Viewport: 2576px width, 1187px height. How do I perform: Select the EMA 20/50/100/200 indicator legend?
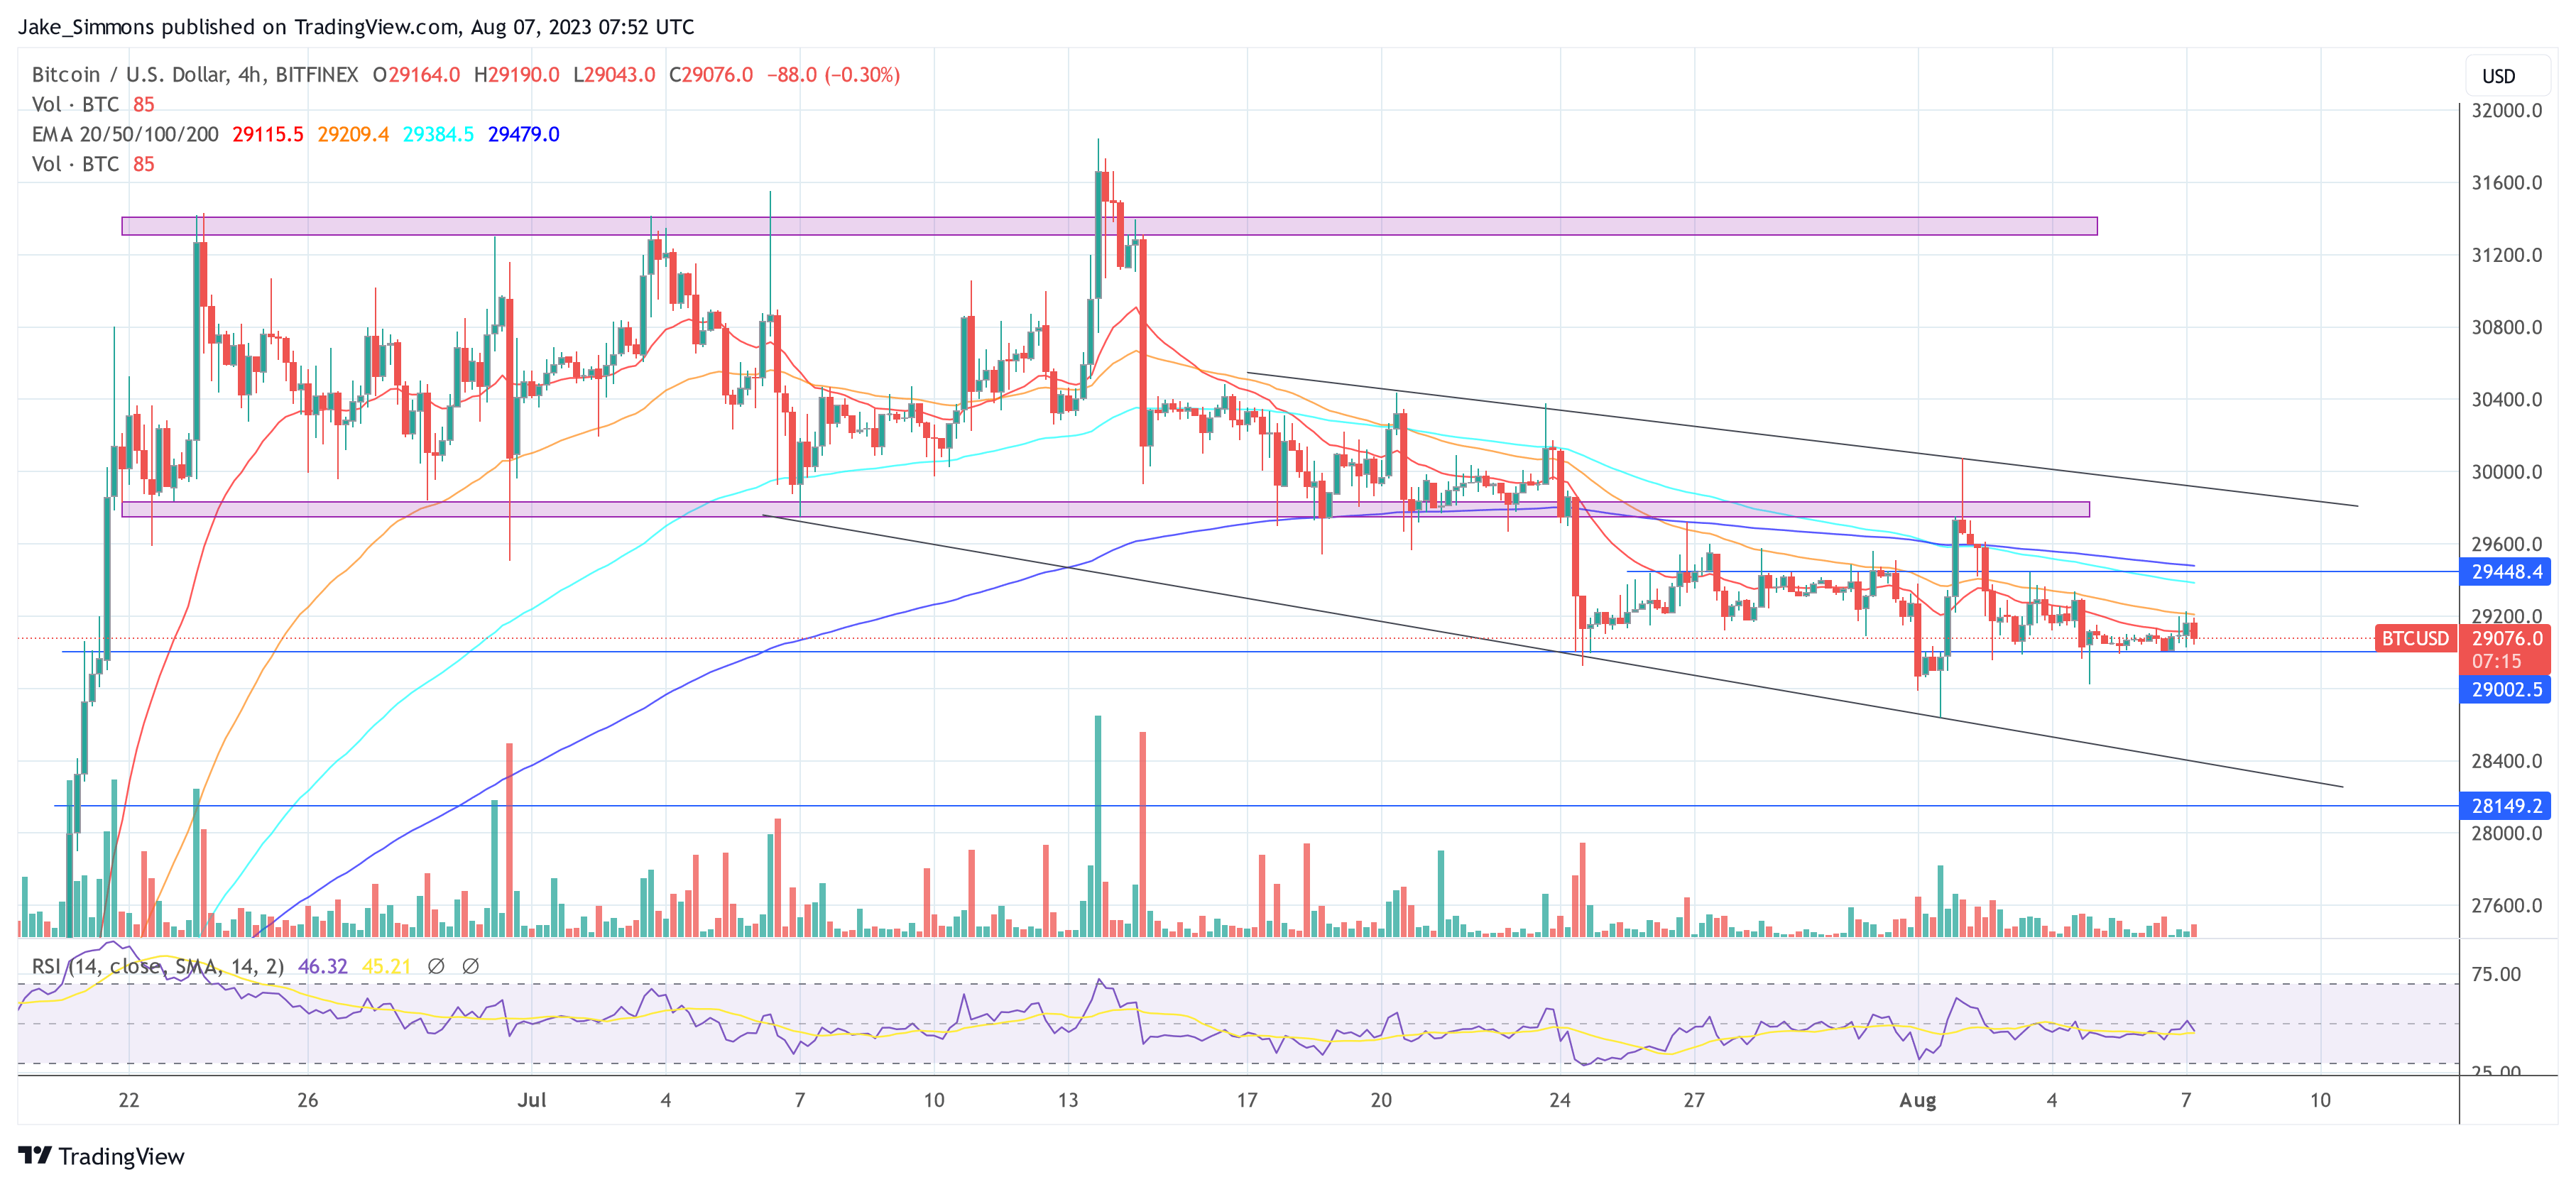click(x=125, y=134)
